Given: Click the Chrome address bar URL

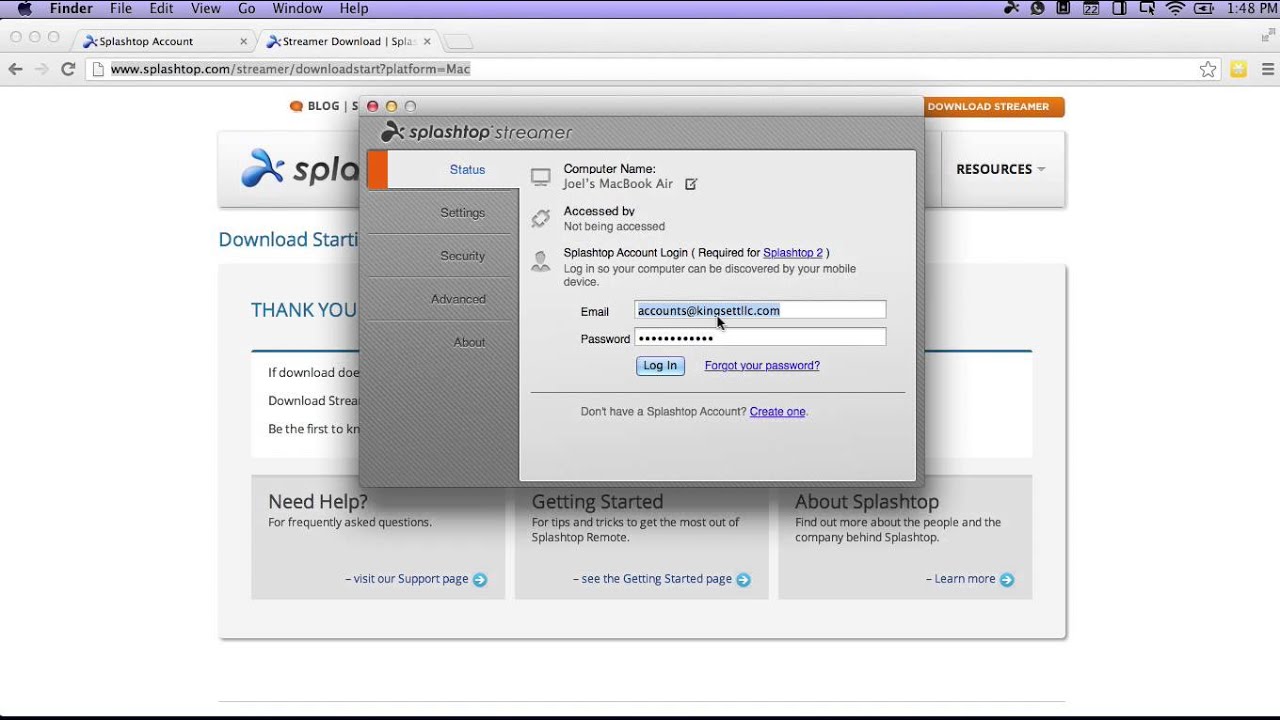Looking at the screenshot, I should click(290, 69).
